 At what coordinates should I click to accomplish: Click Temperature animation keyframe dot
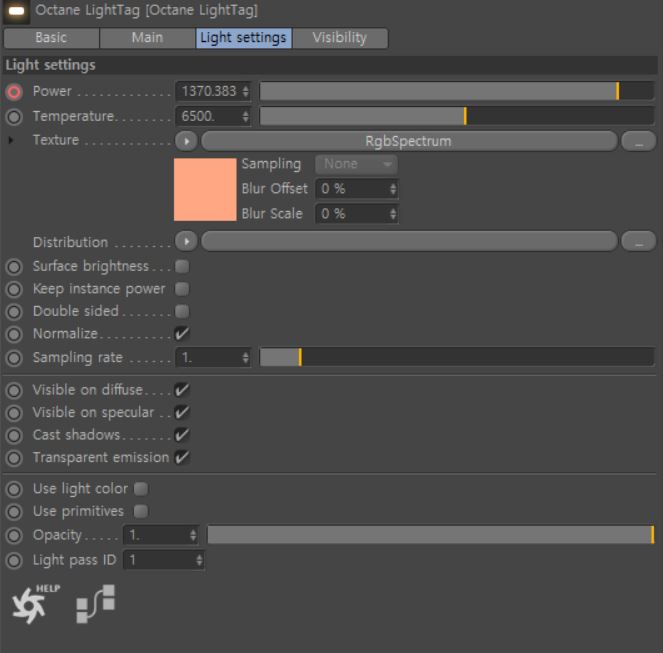pyautogui.click(x=14, y=117)
